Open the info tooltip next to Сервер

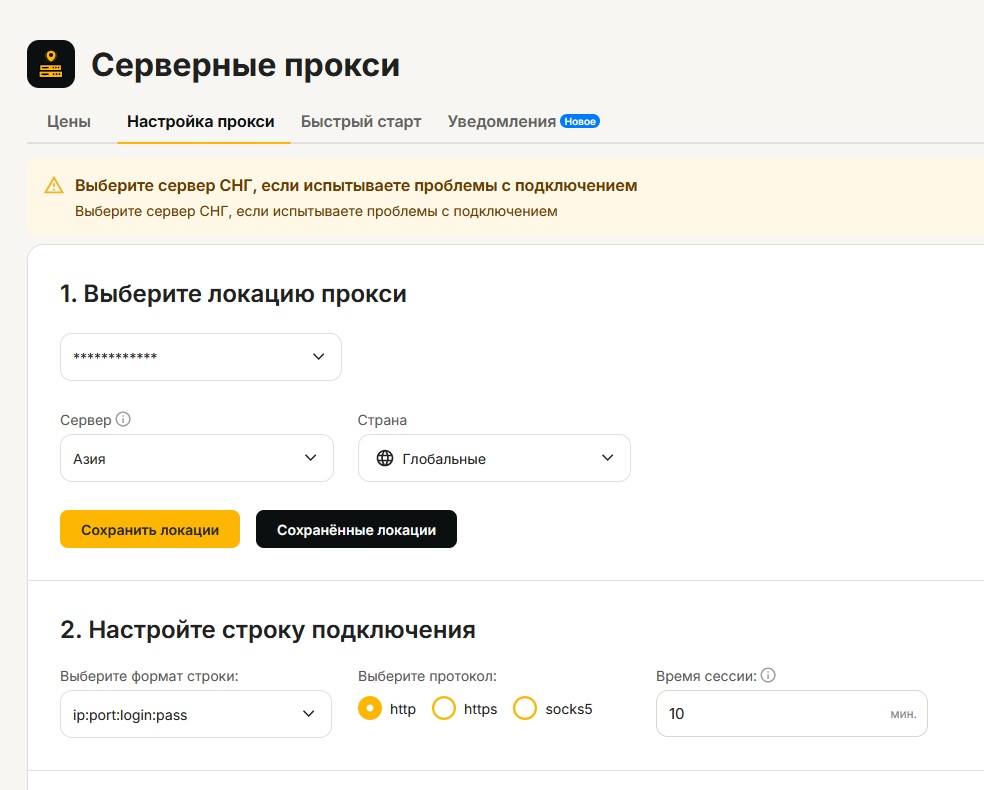(x=123, y=419)
